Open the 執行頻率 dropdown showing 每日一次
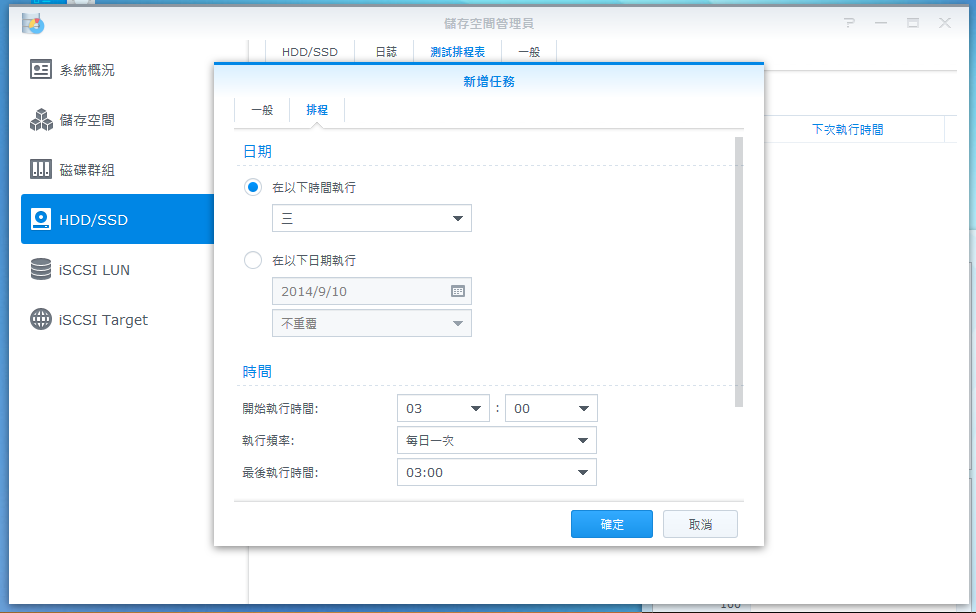The width and height of the screenshot is (976, 613). pos(497,440)
